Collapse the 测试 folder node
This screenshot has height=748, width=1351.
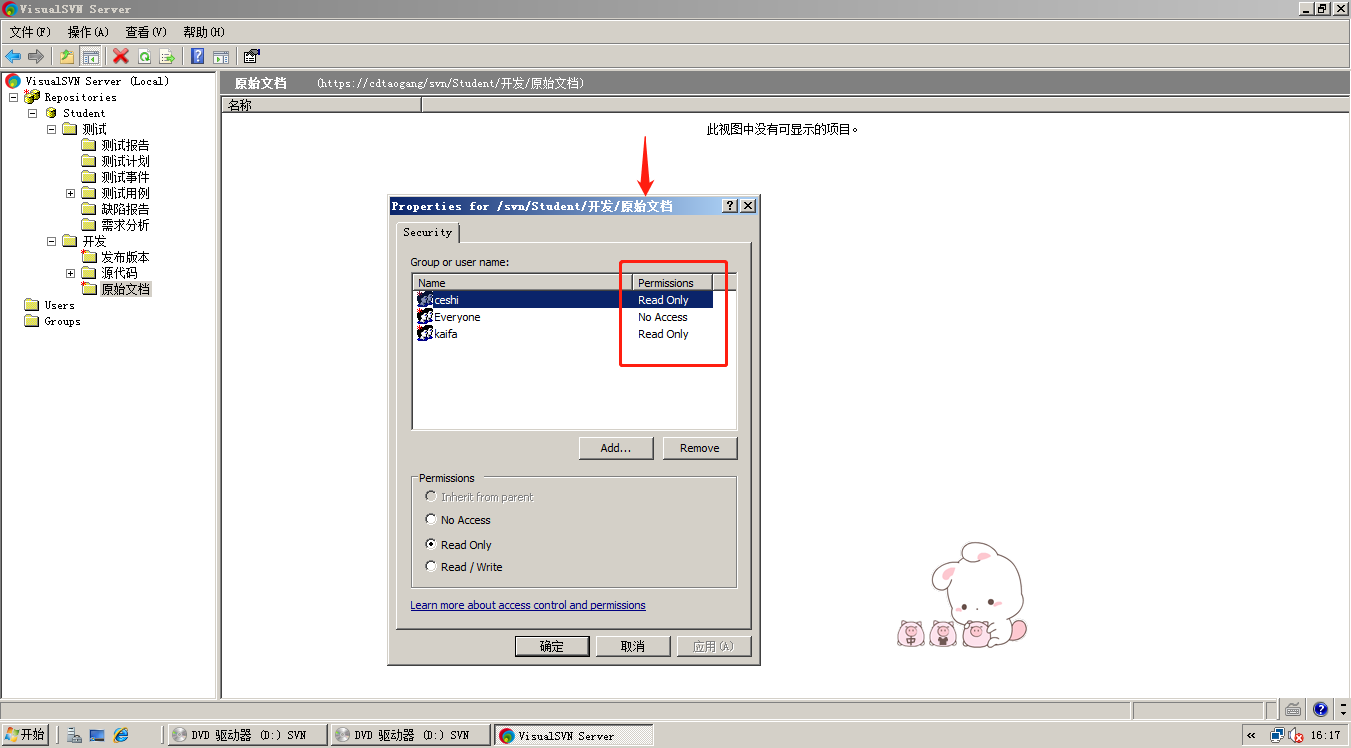[x=51, y=129]
